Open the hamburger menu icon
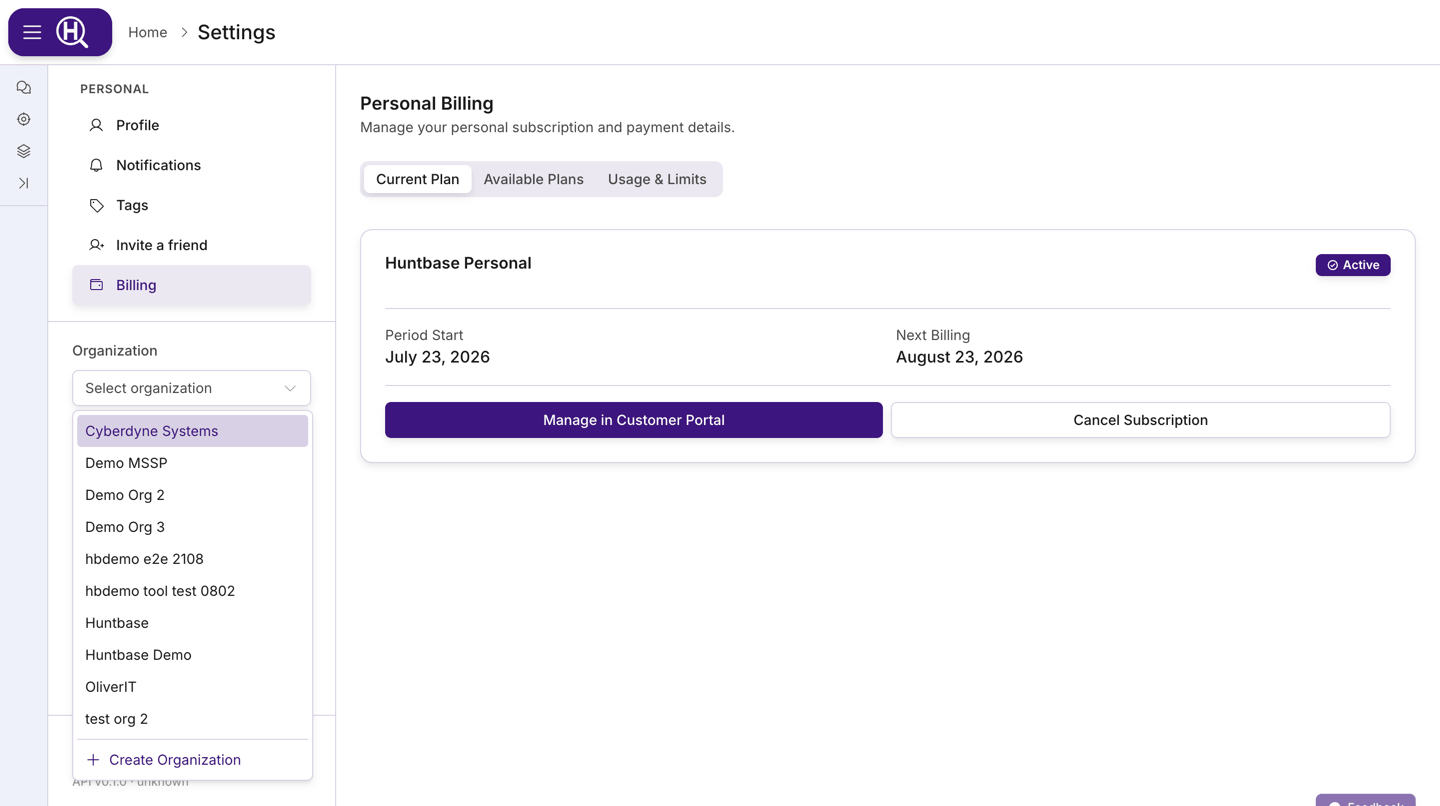Image resolution: width=1440 pixels, height=806 pixels. [32, 32]
